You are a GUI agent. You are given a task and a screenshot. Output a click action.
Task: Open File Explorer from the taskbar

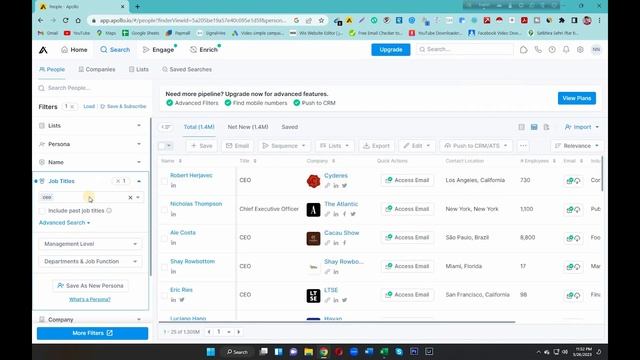309,351
